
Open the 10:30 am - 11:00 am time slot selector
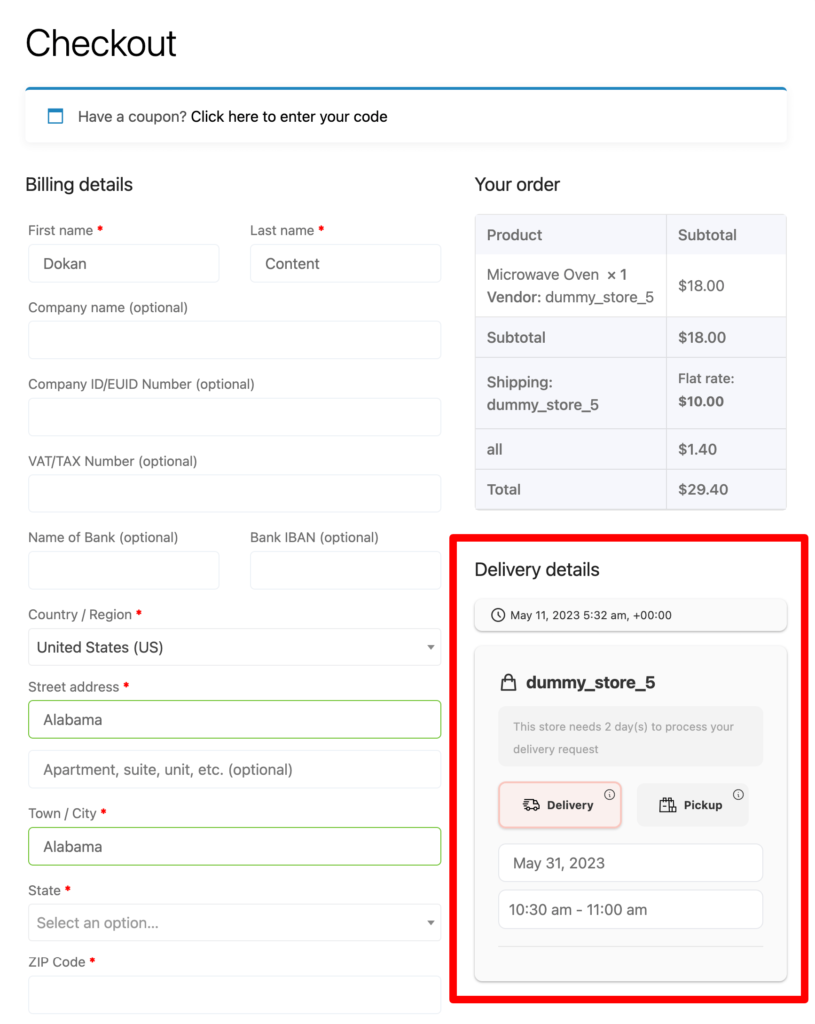point(630,910)
